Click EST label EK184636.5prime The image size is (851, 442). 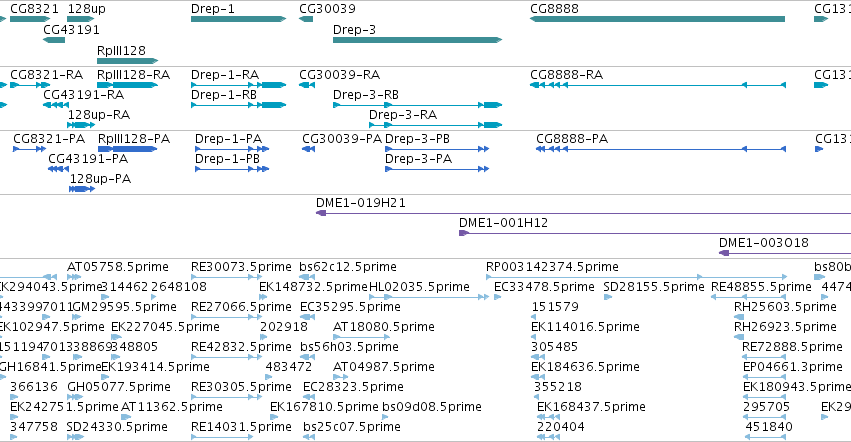[586, 367]
